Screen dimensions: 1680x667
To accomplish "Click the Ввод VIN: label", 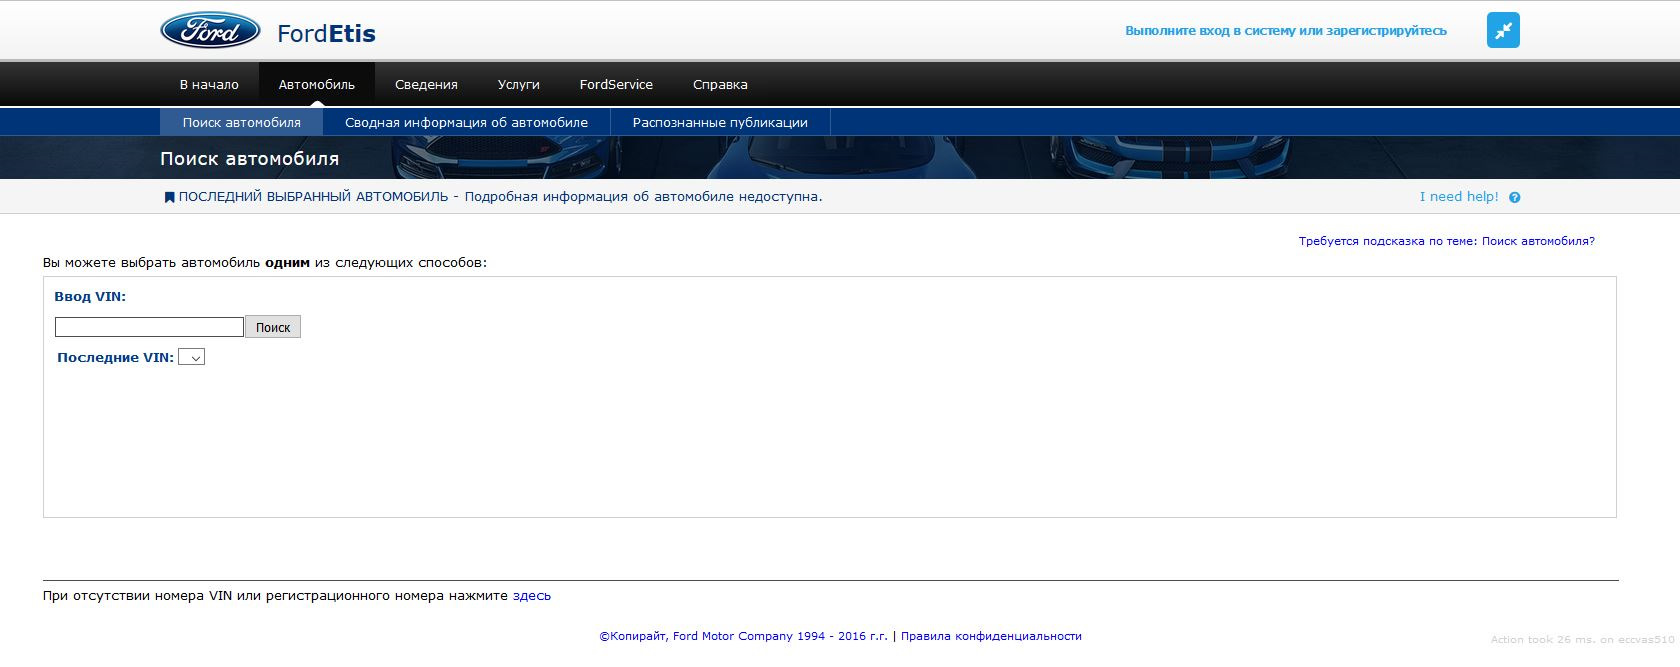I will tap(90, 297).
